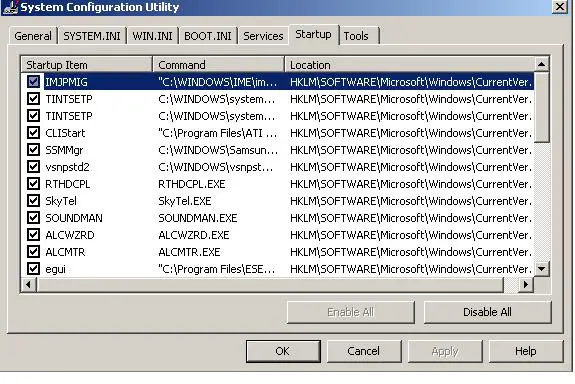Click the horizontal scrollbar right arrow

(526, 284)
